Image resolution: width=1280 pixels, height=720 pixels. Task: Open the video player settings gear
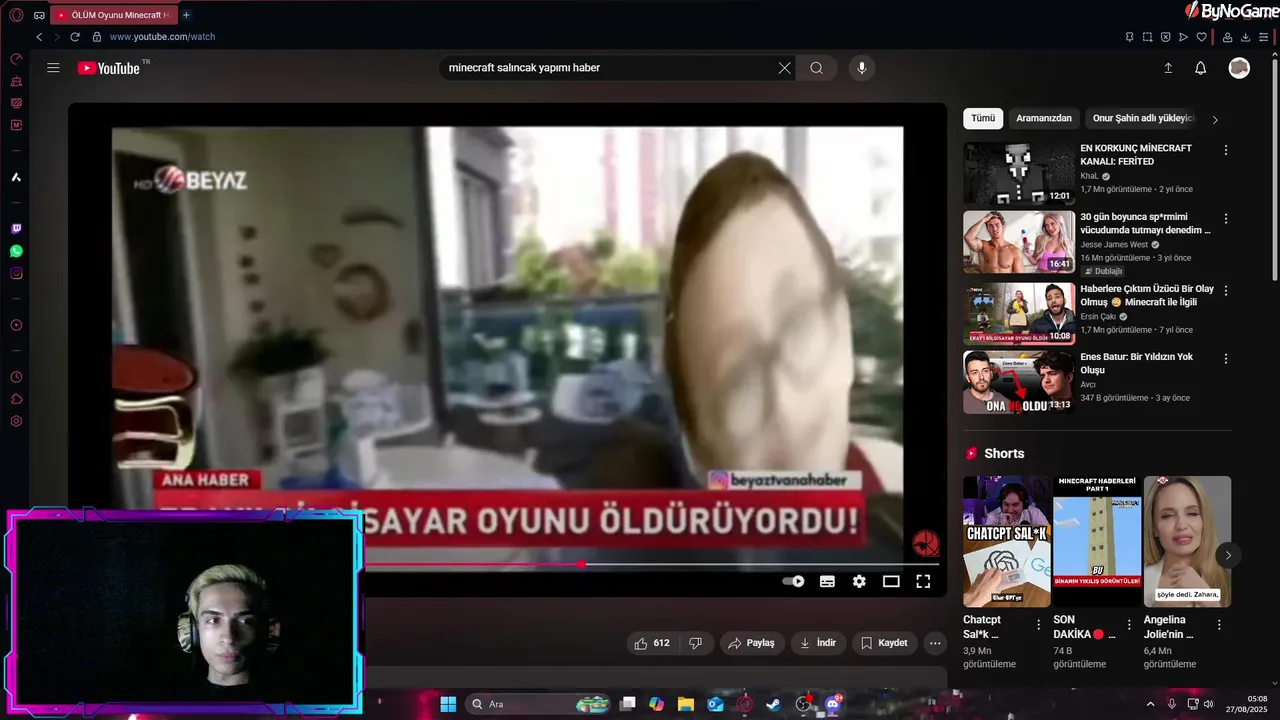coord(859,581)
